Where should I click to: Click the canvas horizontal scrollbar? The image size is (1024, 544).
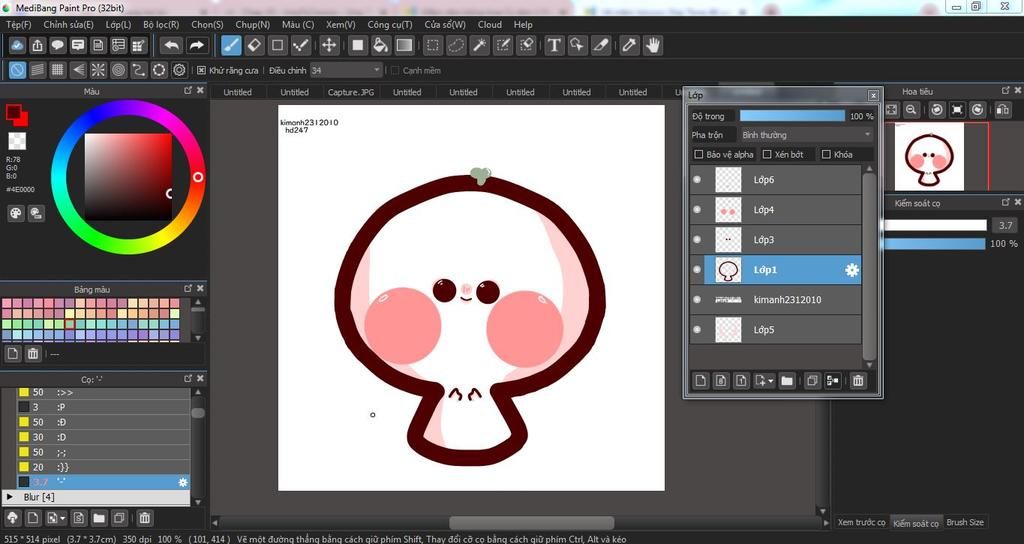pyautogui.click(x=531, y=522)
